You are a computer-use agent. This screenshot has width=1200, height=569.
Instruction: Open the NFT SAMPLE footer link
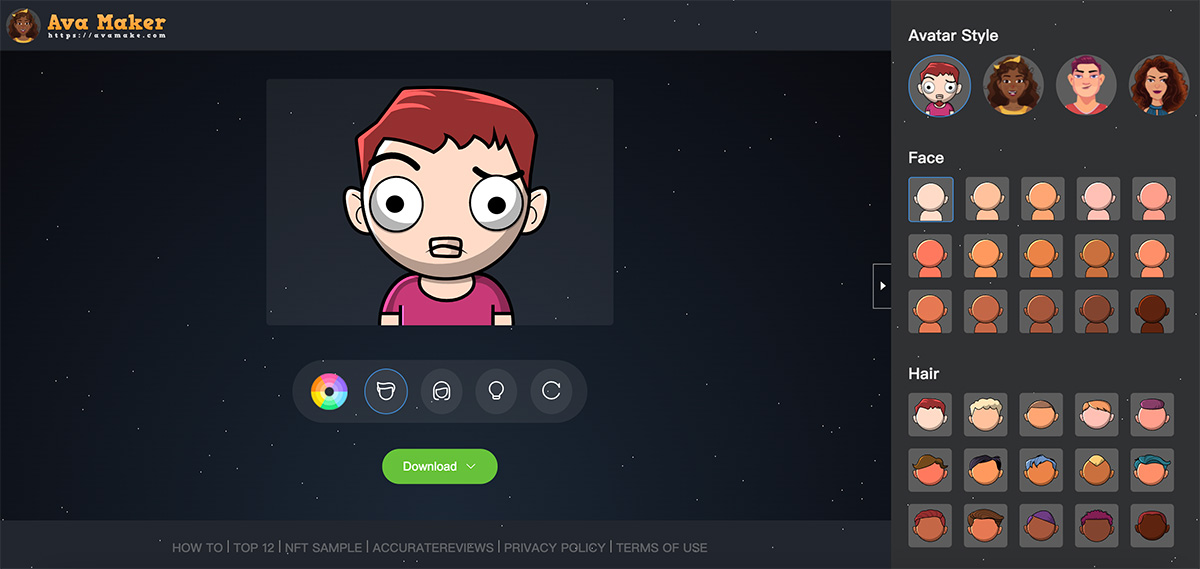(x=325, y=548)
